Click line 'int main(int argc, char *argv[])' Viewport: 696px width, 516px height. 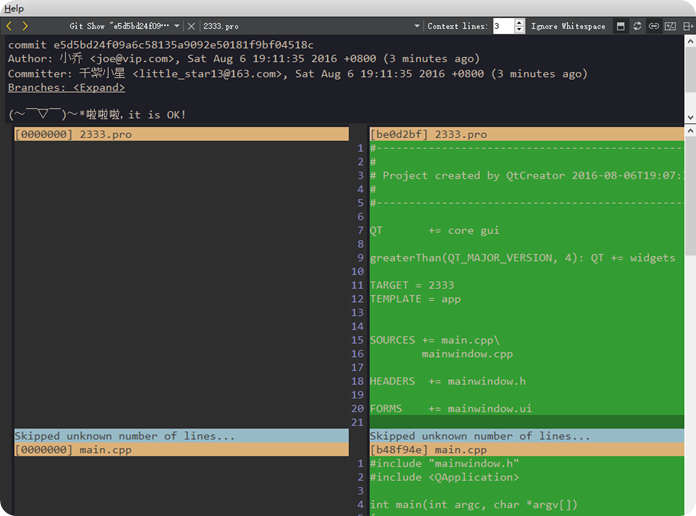[x=474, y=504]
